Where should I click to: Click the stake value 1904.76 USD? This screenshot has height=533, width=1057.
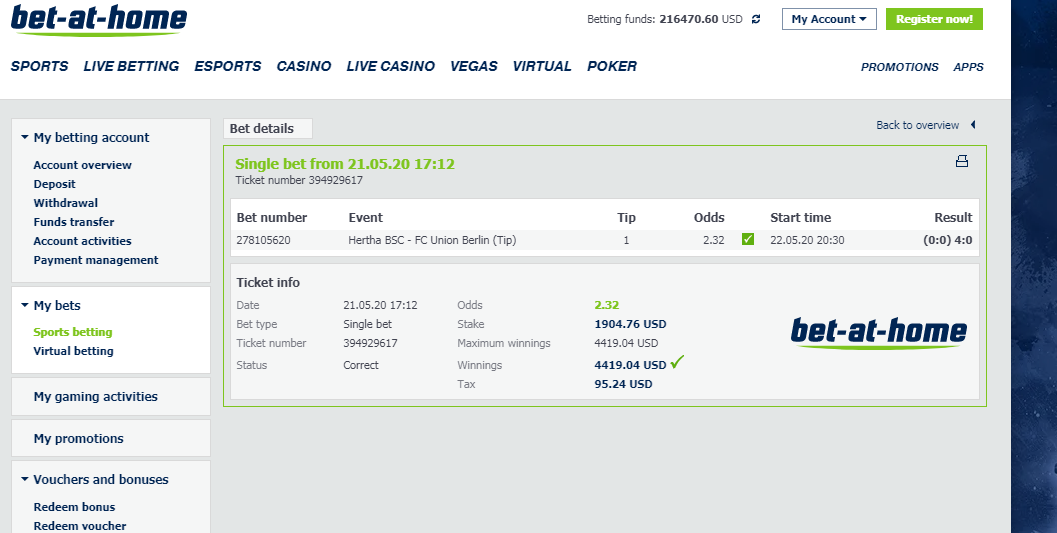coord(630,324)
